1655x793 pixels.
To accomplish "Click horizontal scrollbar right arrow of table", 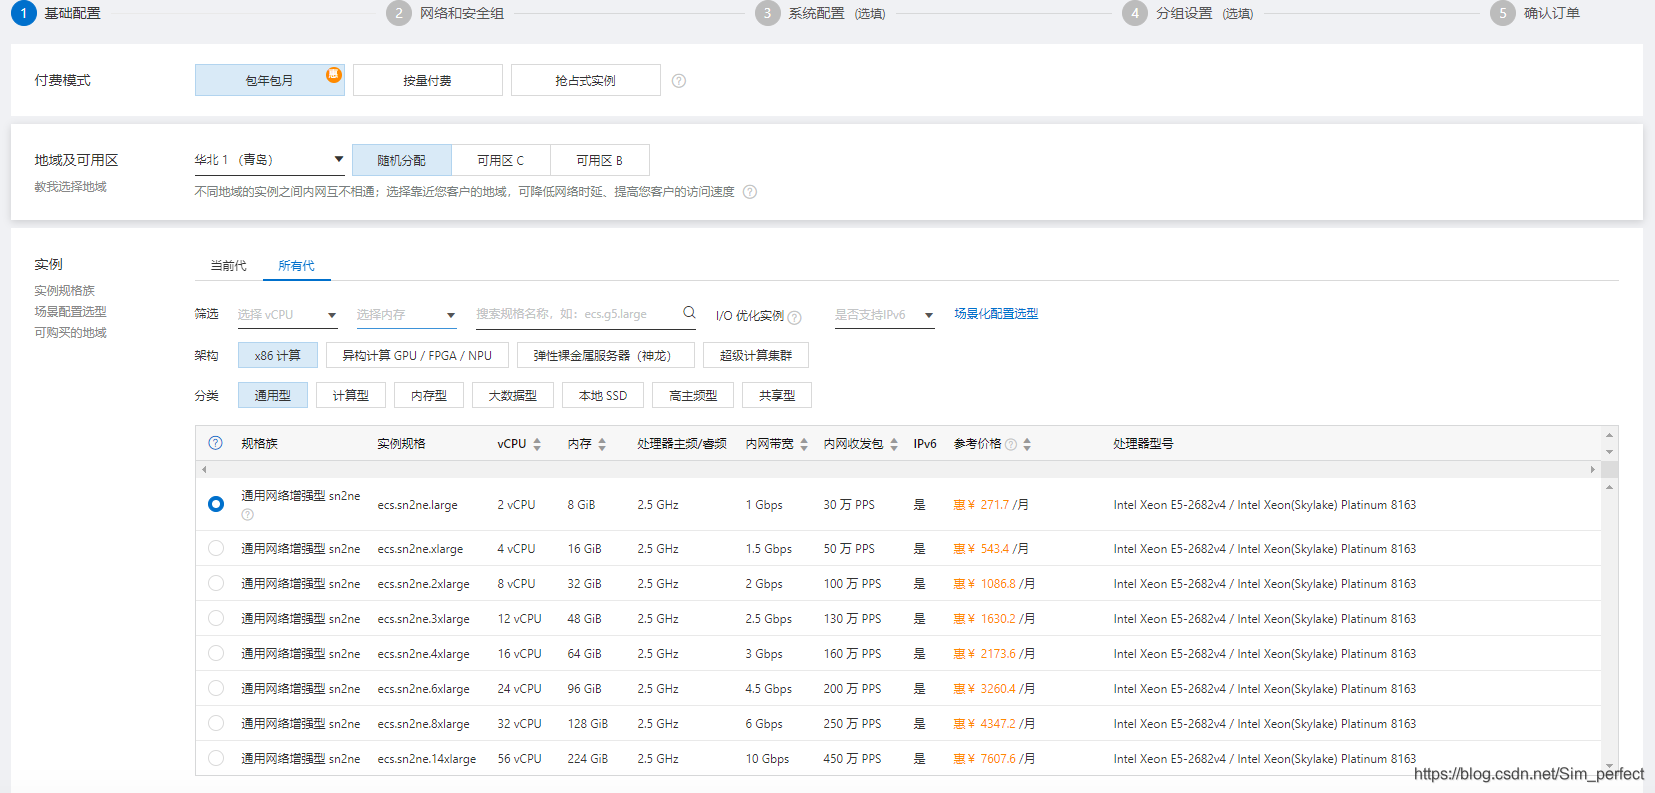I will click(x=1593, y=469).
